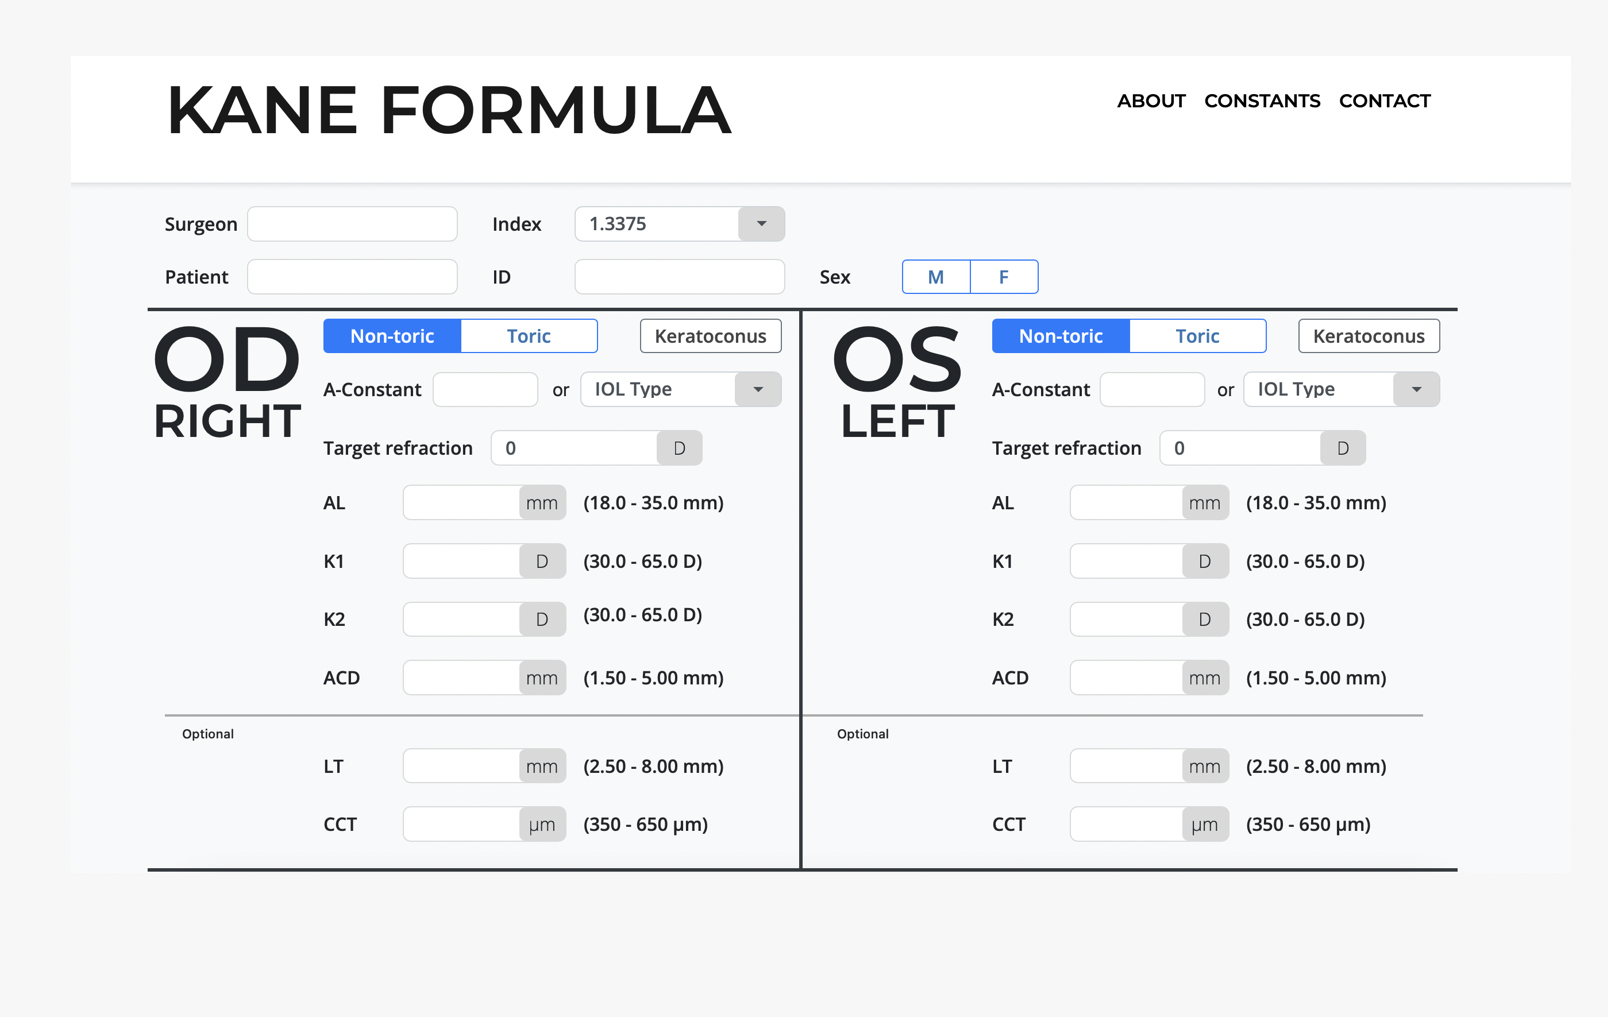Focus the Patient name field
The width and height of the screenshot is (1608, 1036).
[x=352, y=277]
